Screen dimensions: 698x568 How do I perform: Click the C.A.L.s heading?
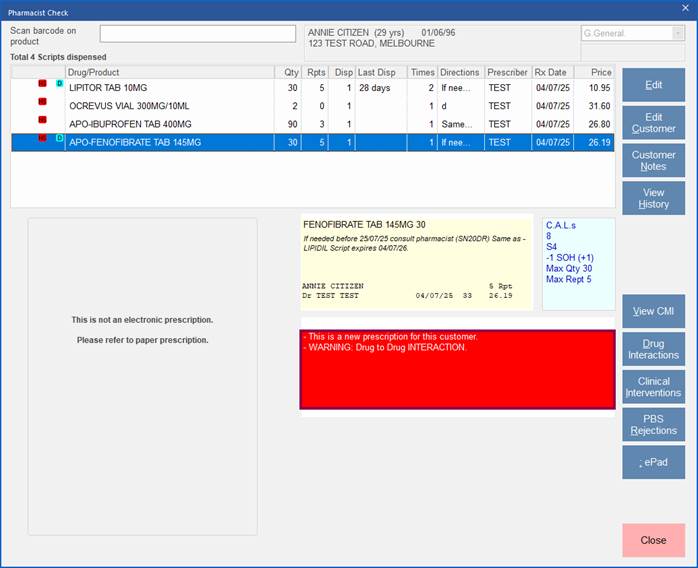pos(561,225)
